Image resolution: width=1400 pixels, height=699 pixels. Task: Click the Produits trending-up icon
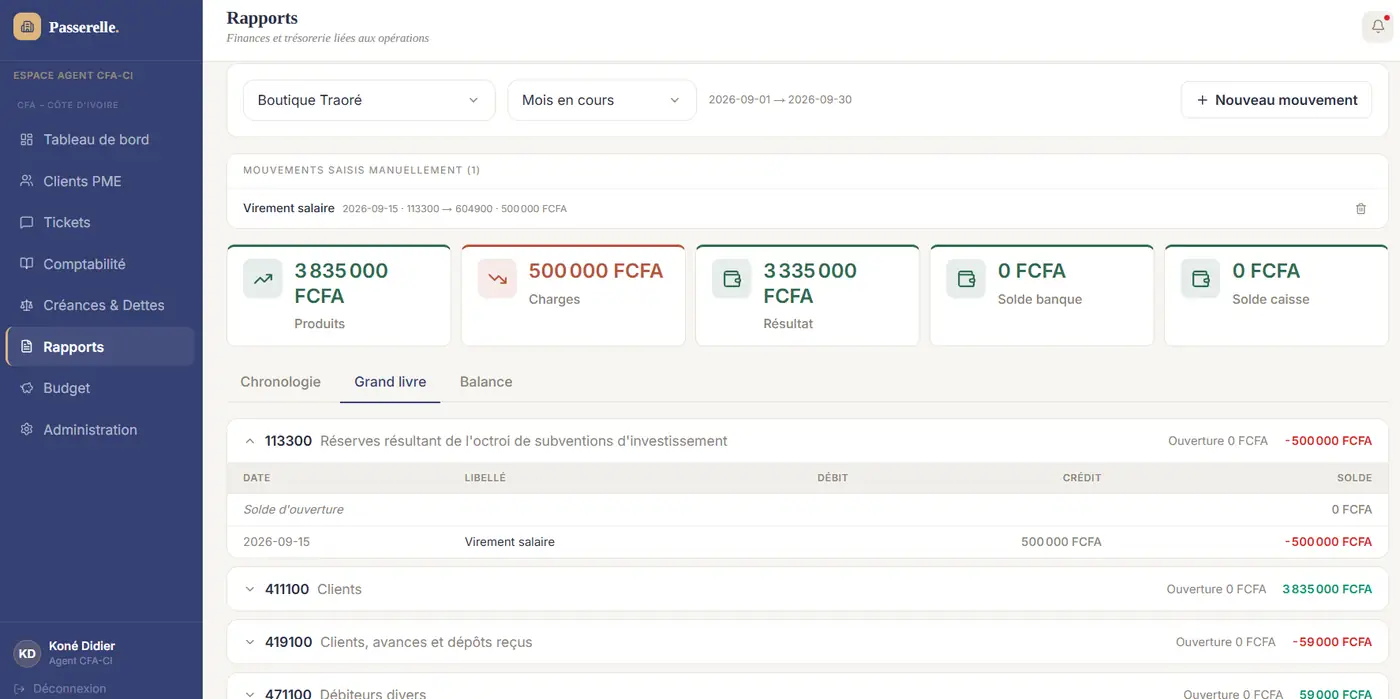[263, 279]
